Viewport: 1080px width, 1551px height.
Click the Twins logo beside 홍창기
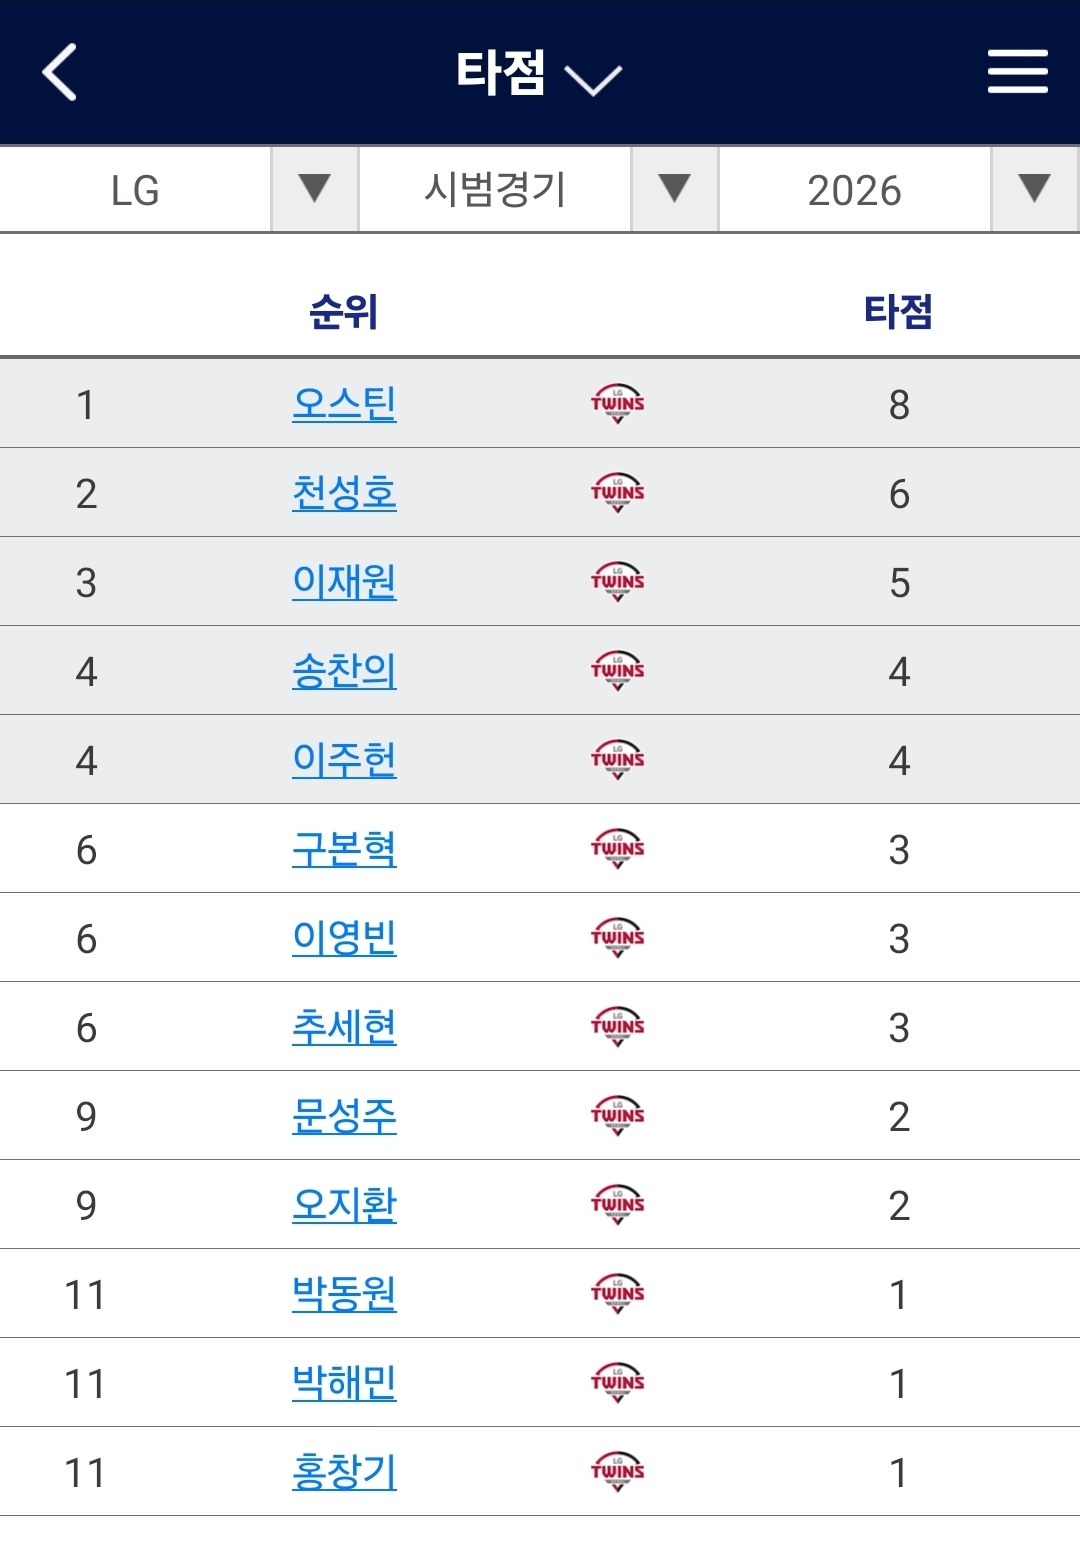coord(617,1472)
